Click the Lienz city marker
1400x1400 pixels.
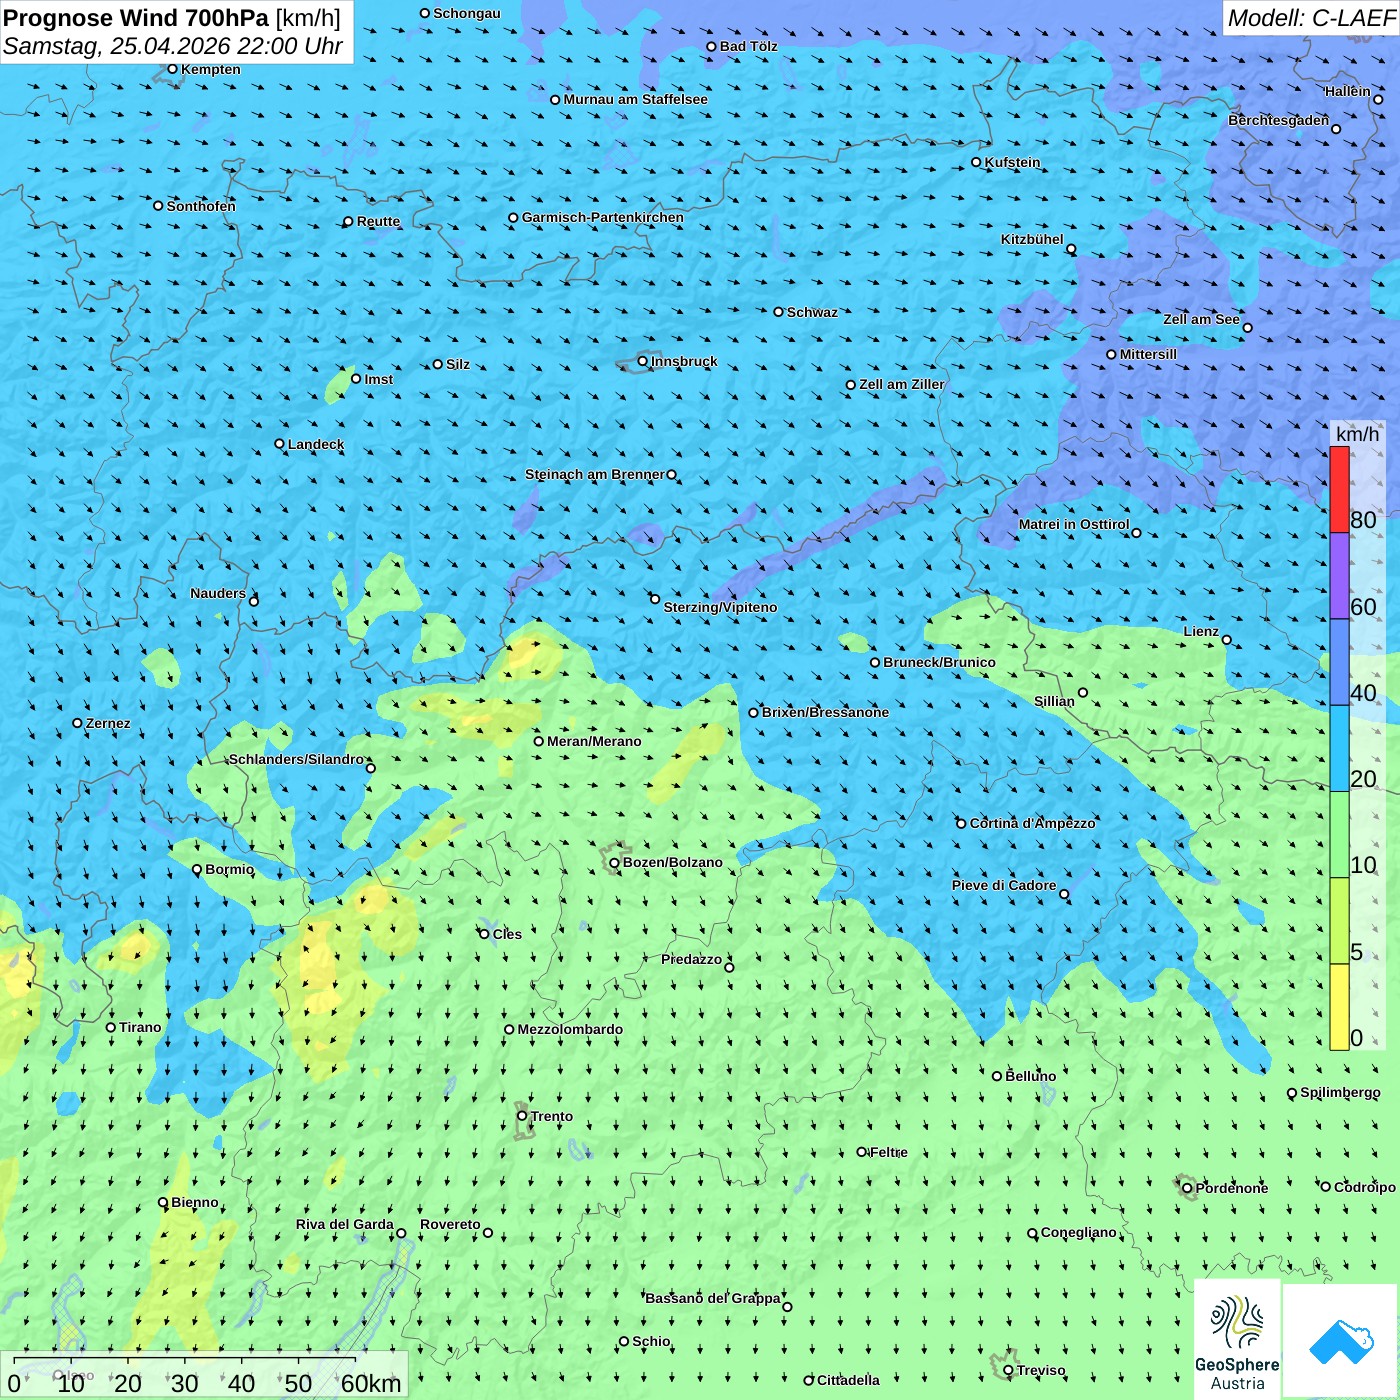point(1227,640)
